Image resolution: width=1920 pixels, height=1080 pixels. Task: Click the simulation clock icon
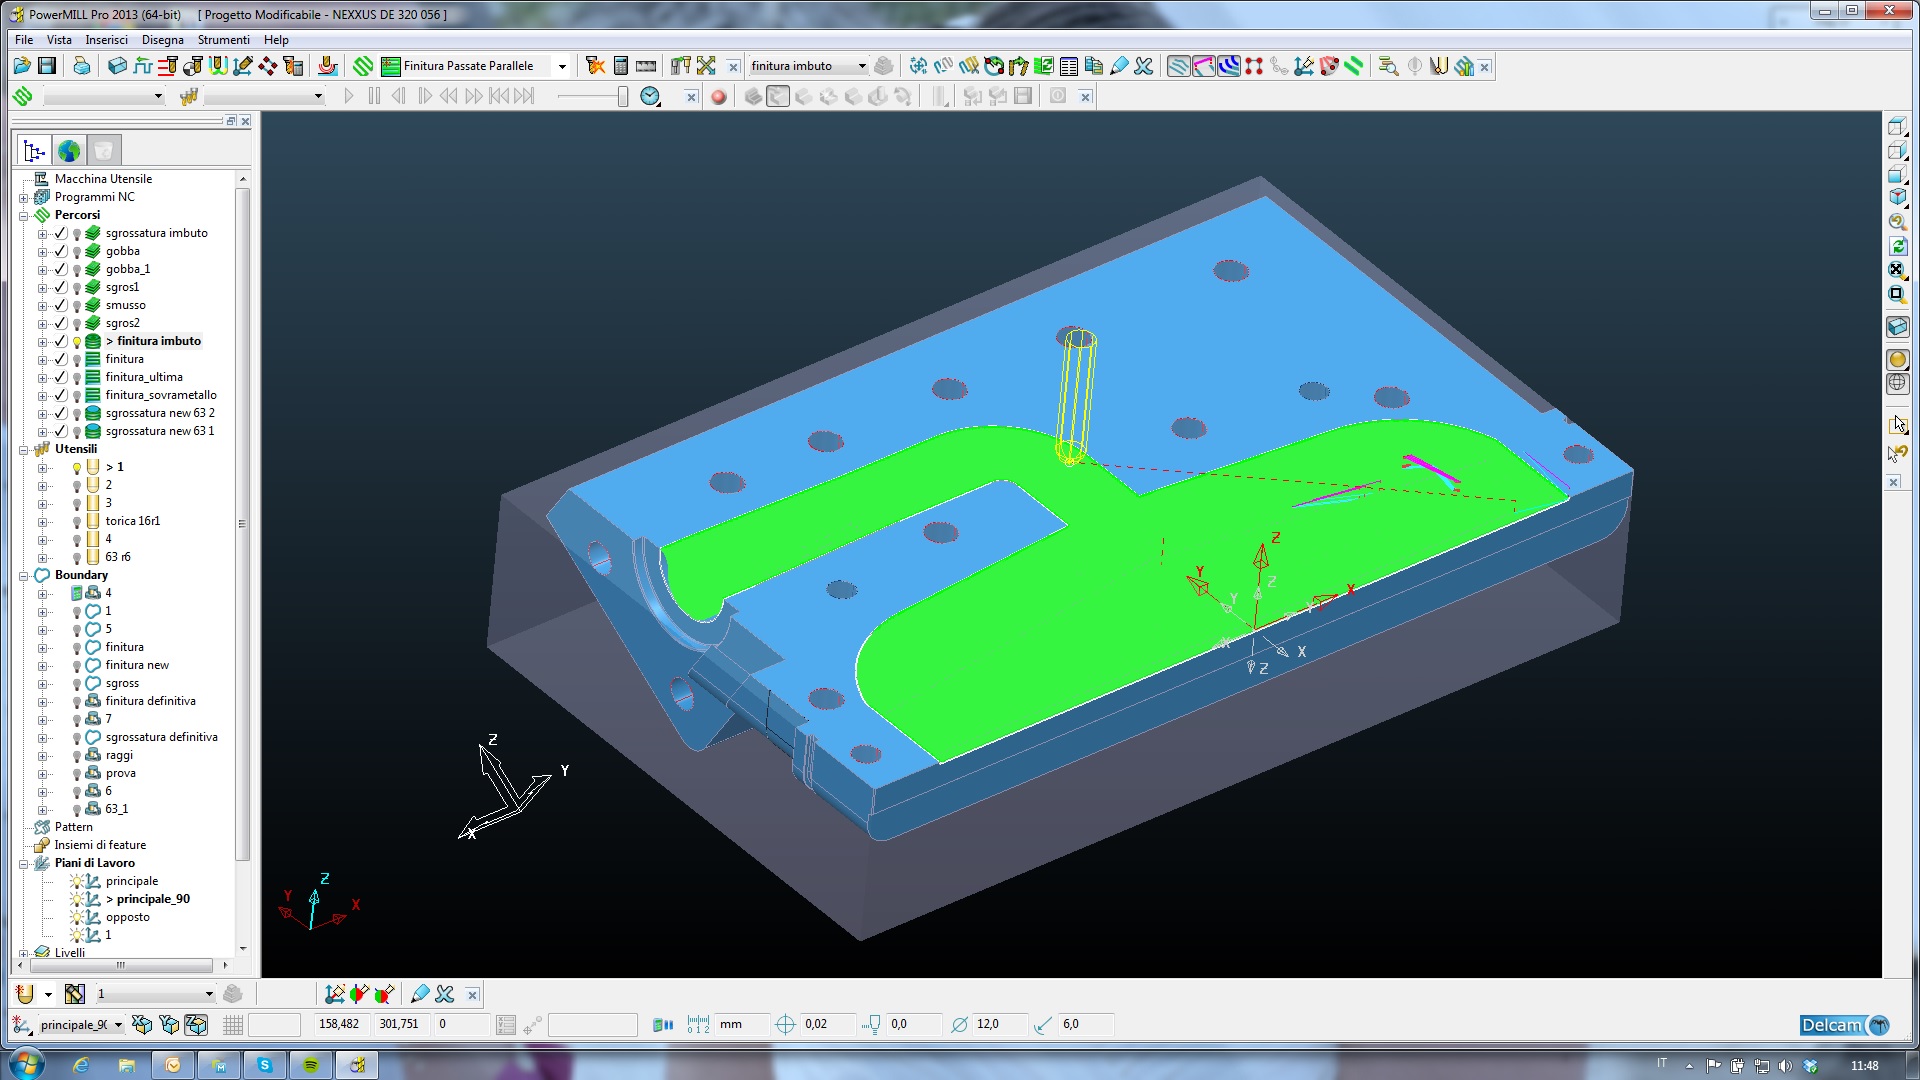(x=650, y=96)
